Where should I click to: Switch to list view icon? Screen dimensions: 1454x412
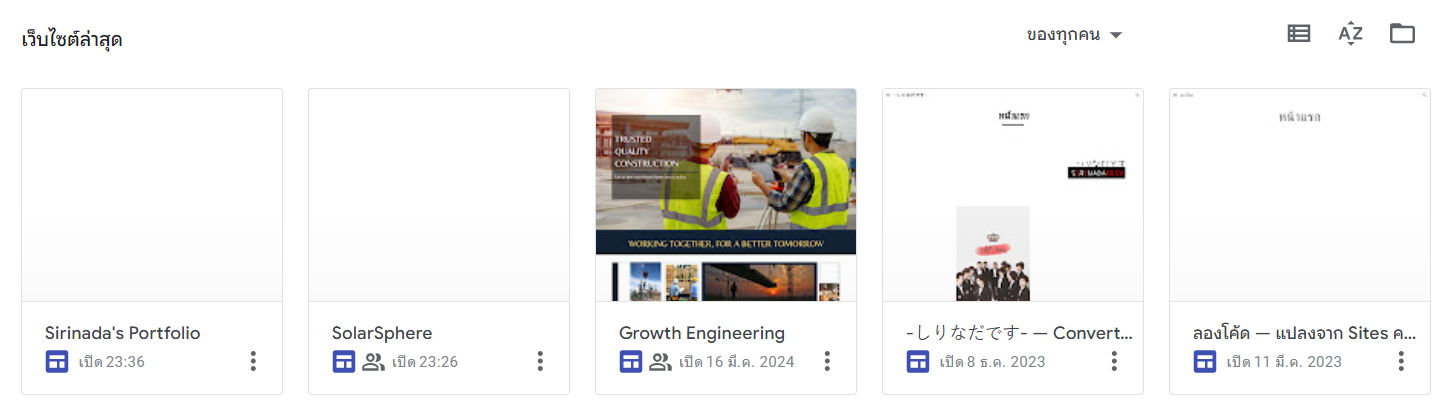pyautogui.click(x=1298, y=34)
